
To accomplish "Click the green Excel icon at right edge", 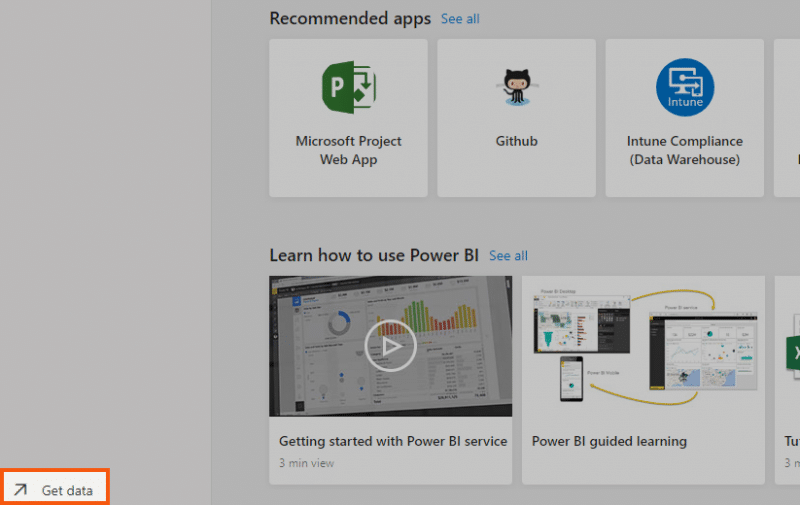I will 792,353.
